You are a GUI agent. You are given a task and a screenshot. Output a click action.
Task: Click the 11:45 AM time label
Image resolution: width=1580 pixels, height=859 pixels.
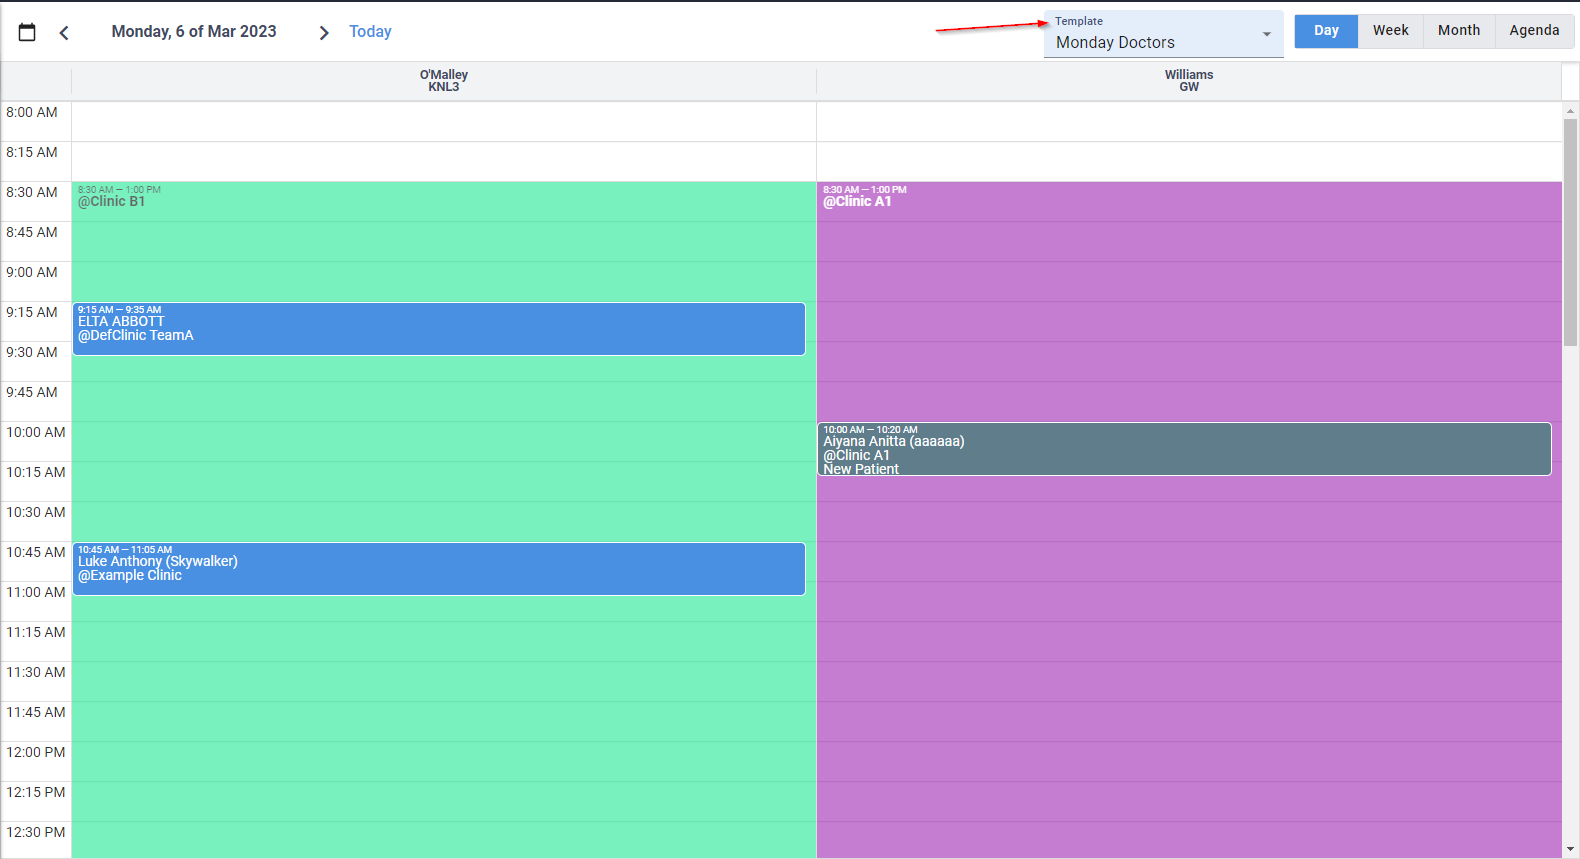click(36, 712)
